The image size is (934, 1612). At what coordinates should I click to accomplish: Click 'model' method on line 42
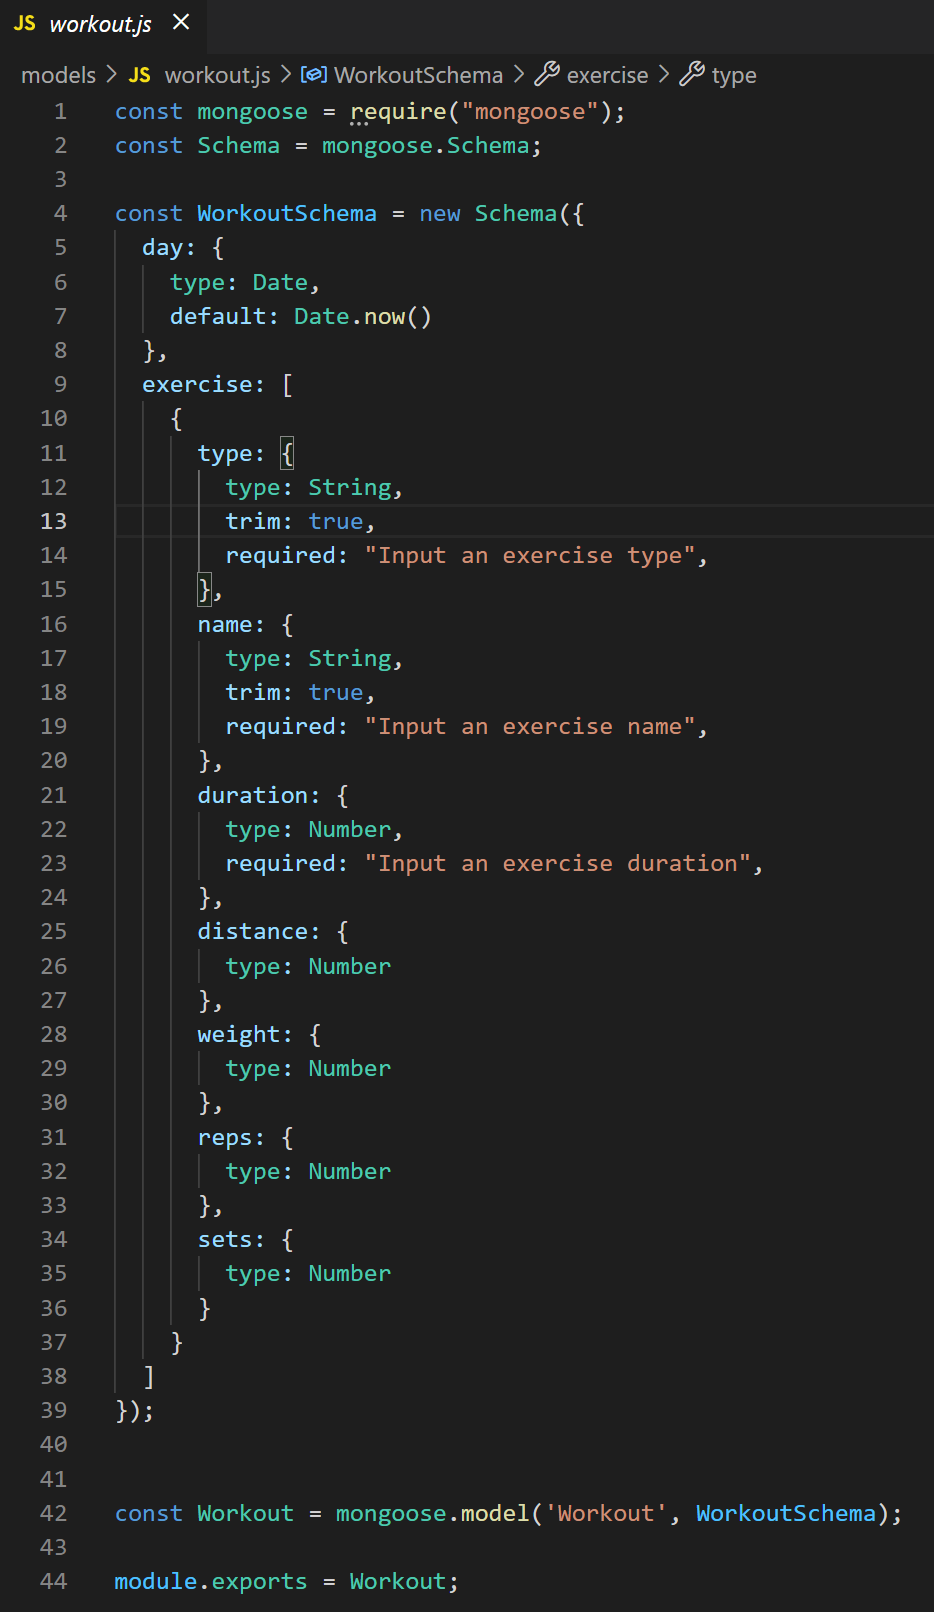pyautogui.click(x=495, y=1513)
